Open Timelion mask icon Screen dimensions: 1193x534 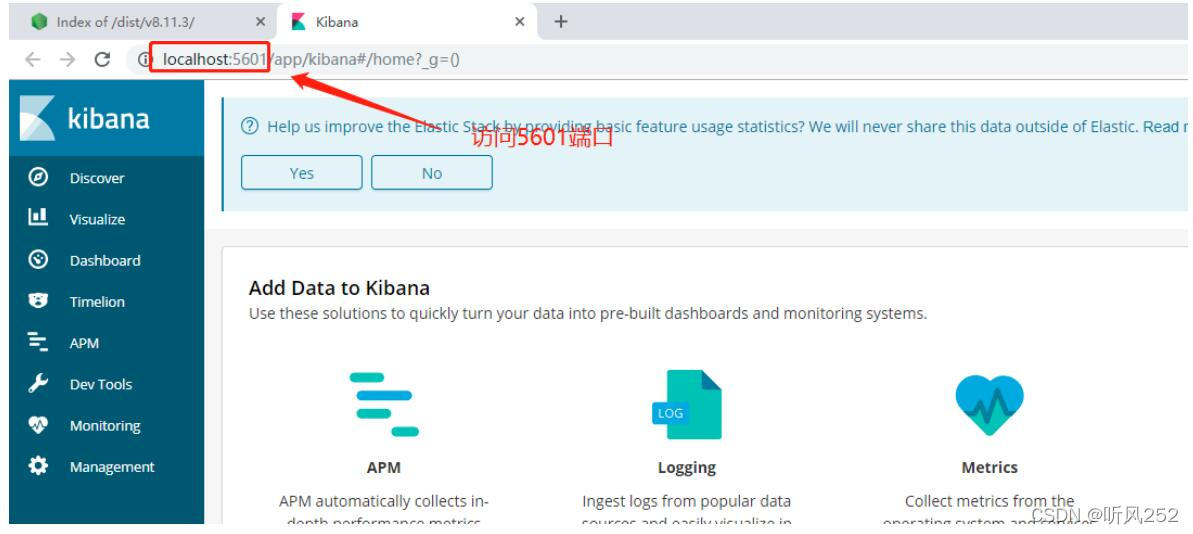click(38, 300)
